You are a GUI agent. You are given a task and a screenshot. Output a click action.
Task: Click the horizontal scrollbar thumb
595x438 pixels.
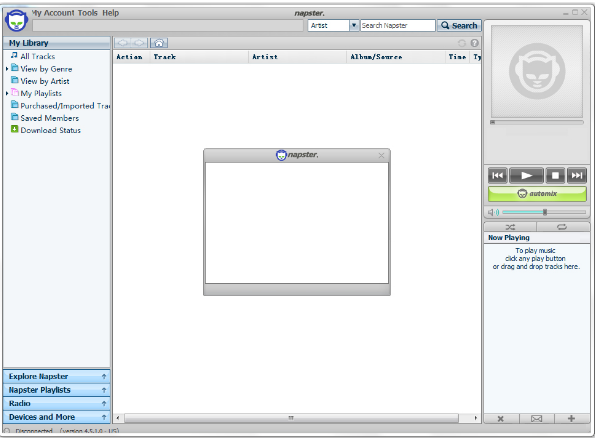point(291,418)
